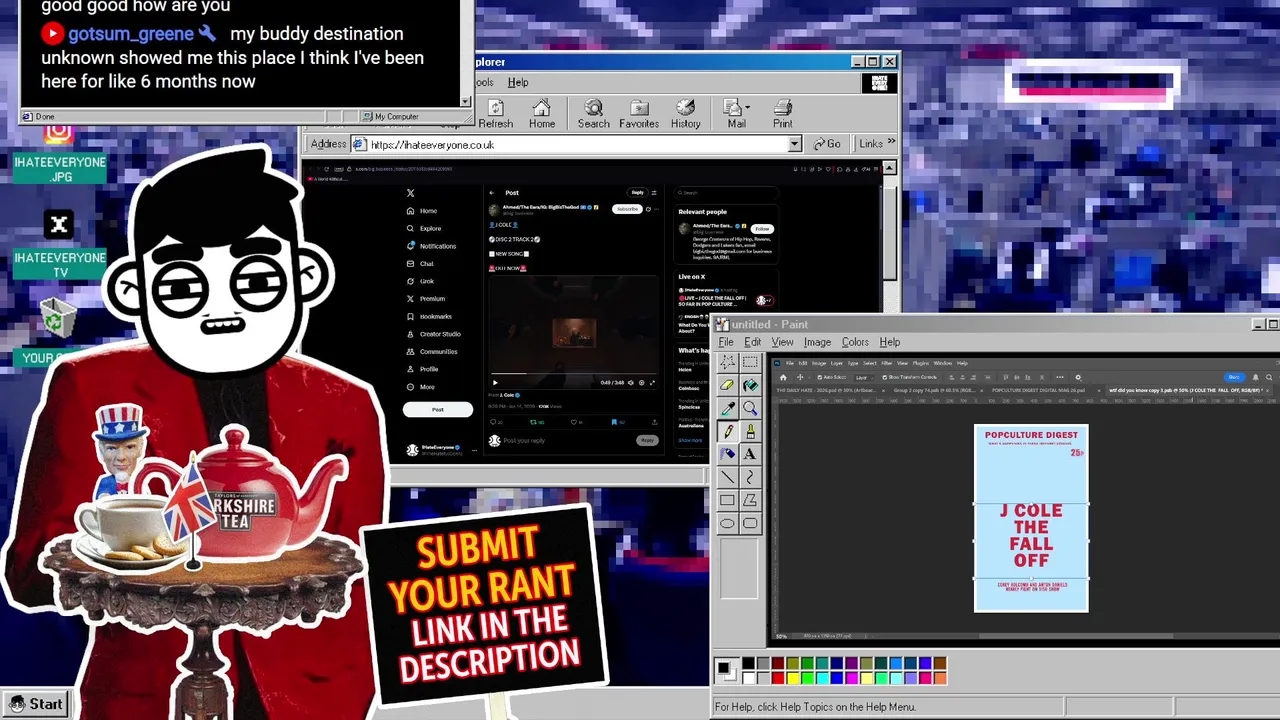This screenshot has height=720, width=1280.
Task: Choose the Curve tool in Paint
Action: coord(750,477)
